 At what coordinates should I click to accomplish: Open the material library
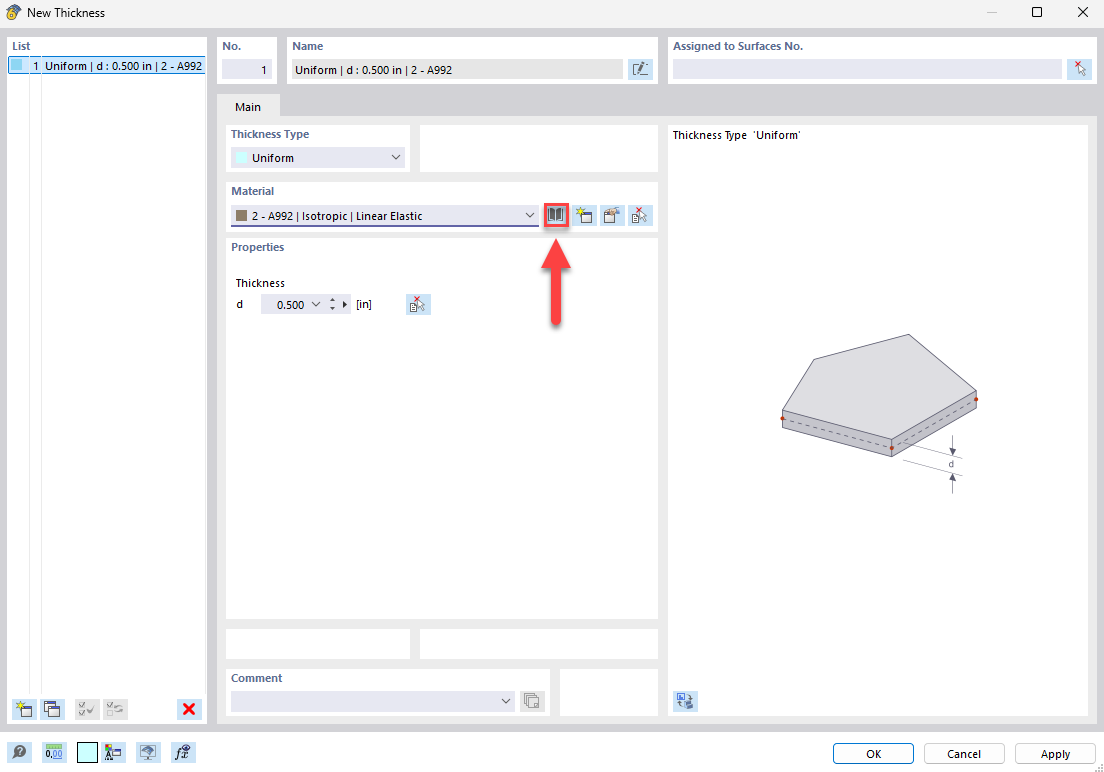tap(556, 215)
